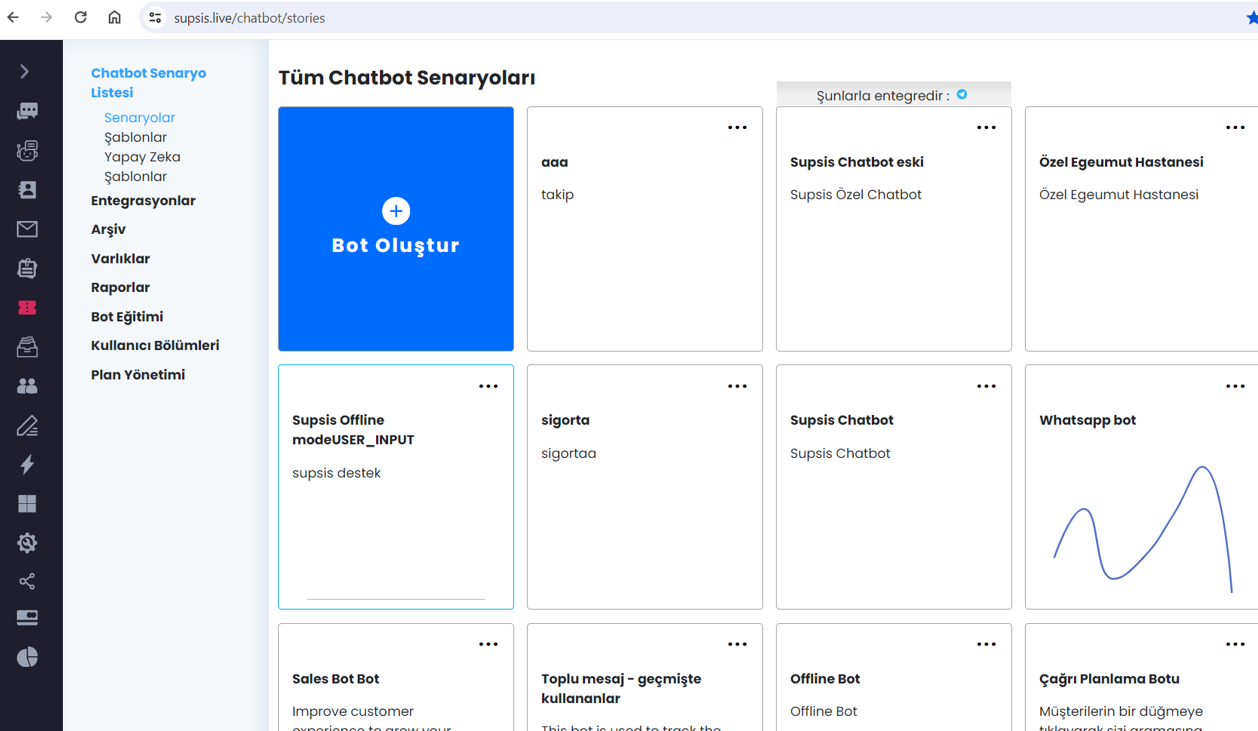Click the 'supsis destek' description text
The height and width of the screenshot is (731, 1258).
(x=336, y=473)
